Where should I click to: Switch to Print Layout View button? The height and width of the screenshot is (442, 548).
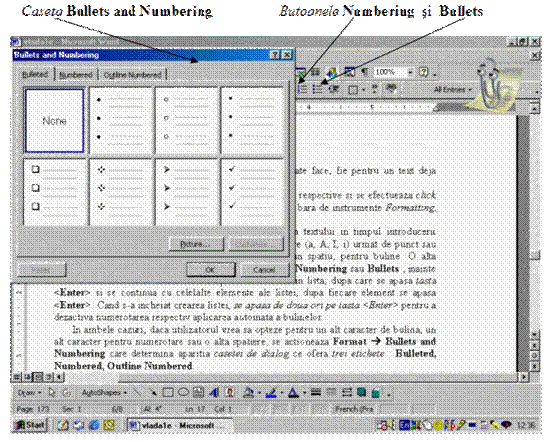(39, 377)
